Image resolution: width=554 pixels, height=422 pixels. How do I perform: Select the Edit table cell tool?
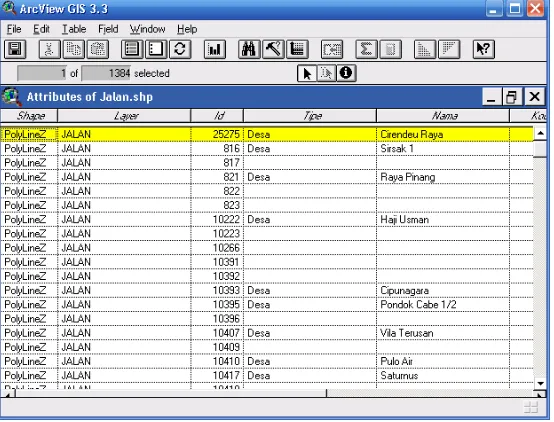(x=326, y=74)
